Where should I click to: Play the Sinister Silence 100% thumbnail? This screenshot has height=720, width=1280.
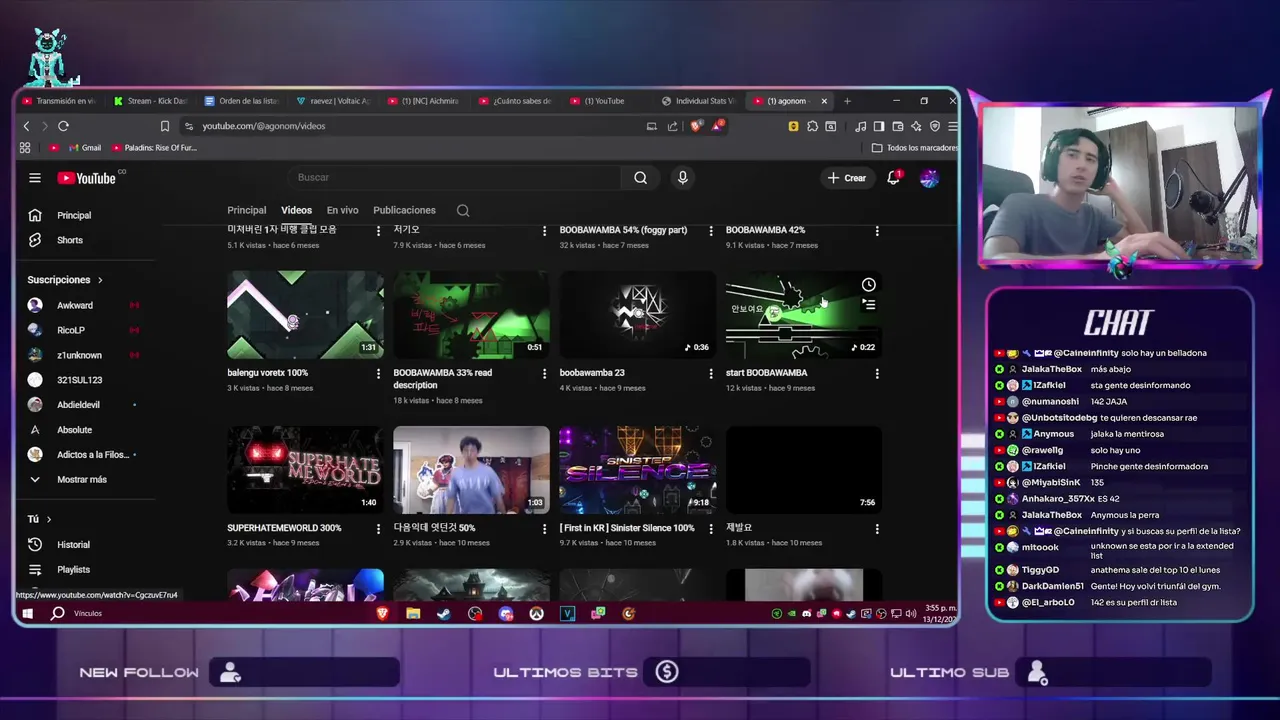(x=637, y=470)
